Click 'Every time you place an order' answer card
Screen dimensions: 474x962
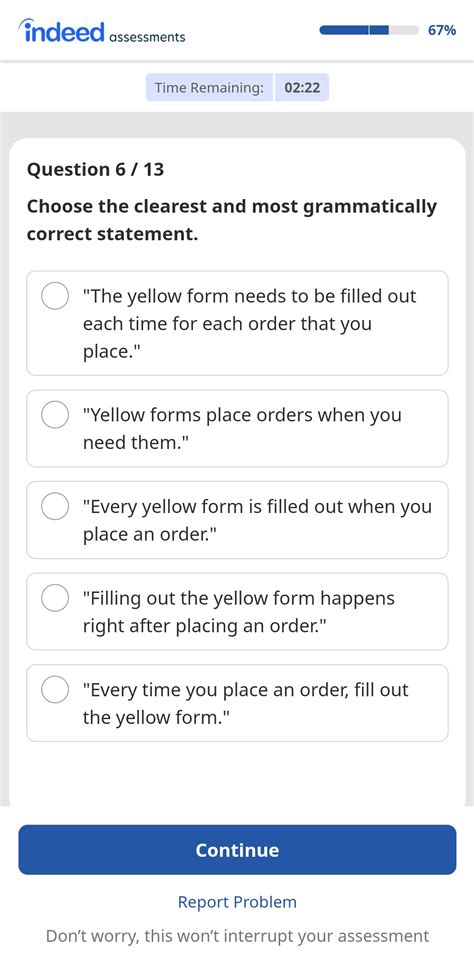click(x=237, y=703)
